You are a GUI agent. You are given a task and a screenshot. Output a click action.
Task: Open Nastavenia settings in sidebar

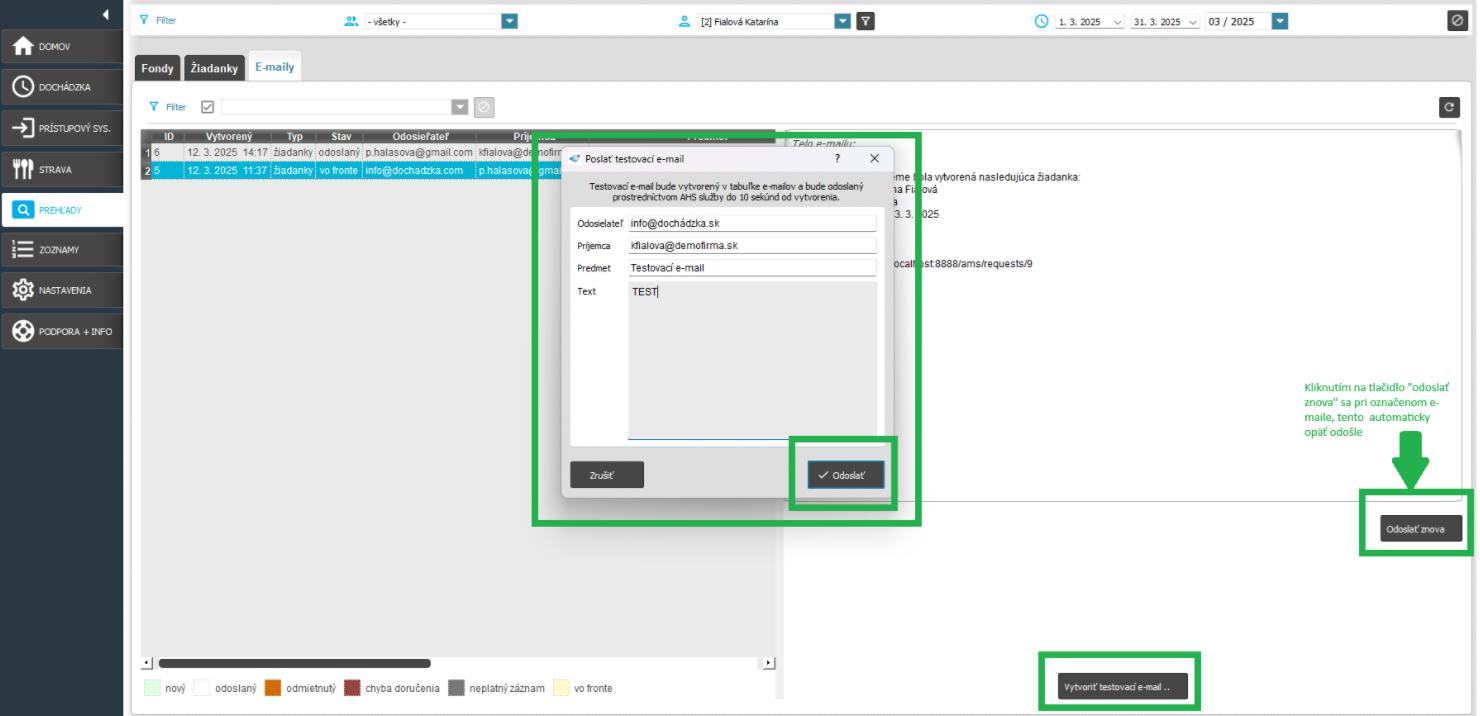coord(62,290)
